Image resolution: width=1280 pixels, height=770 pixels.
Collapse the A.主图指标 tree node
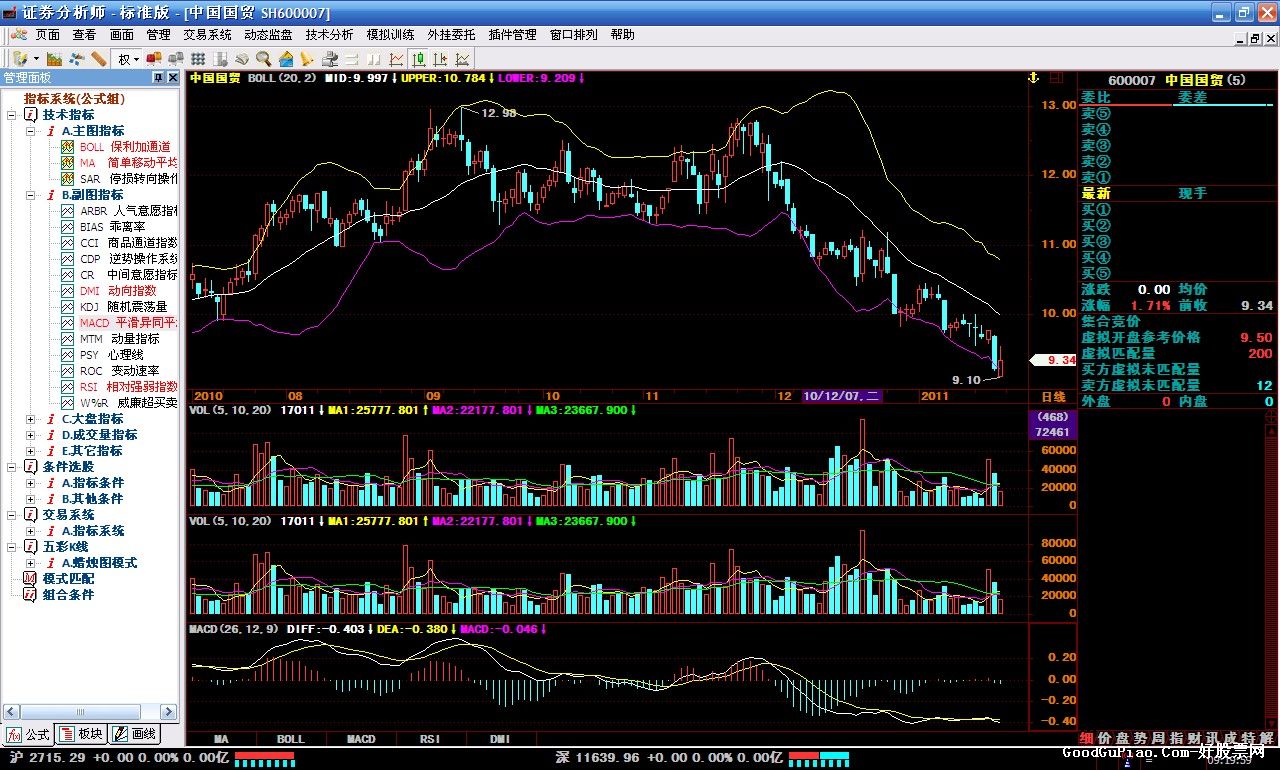point(31,131)
